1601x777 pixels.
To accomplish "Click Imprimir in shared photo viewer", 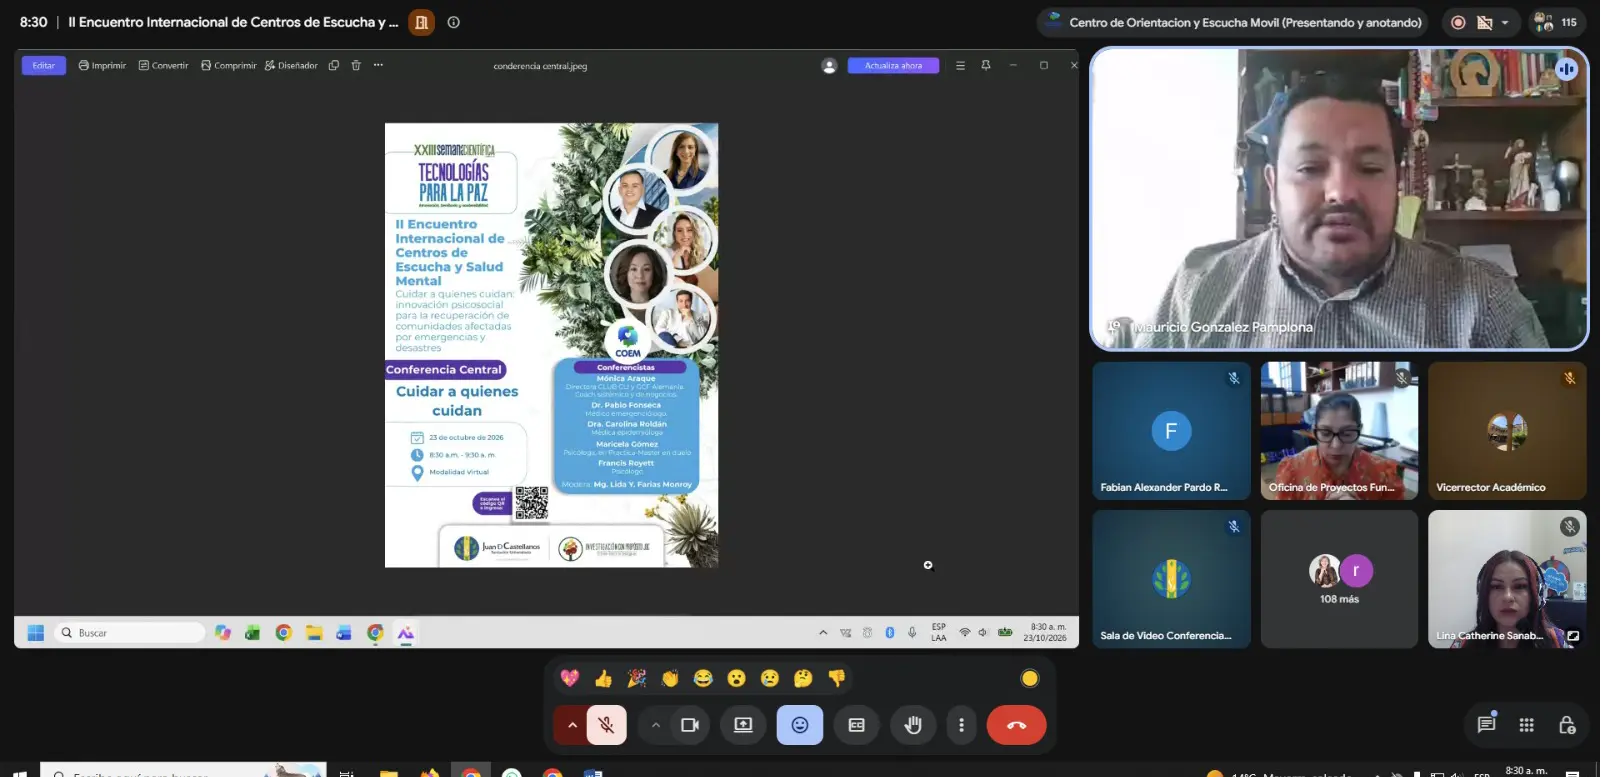I will 102,65.
